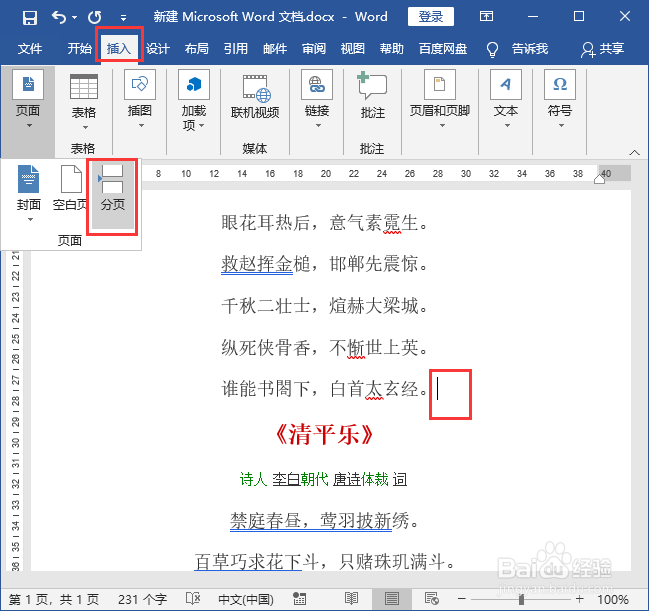The height and width of the screenshot is (611, 649).
Task: Switch to the 审阅 tab
Action: [x=314, y=48]
